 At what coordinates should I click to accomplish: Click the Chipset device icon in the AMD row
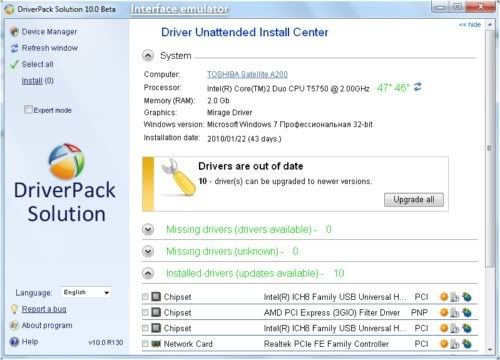[x=156, y=312]
